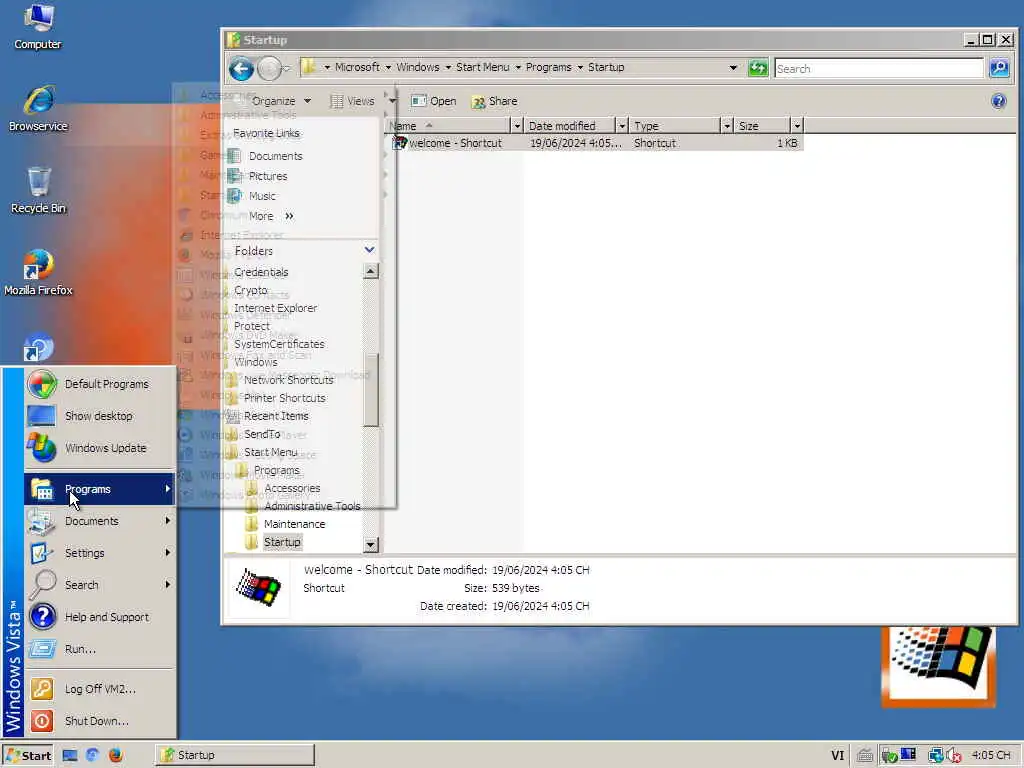Select Internet Explorer folder in tree

(x=275, y=308)
